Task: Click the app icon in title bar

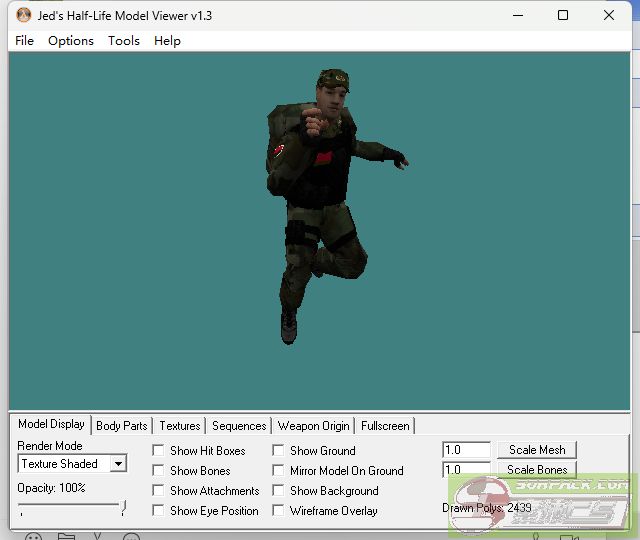Action: tap(24, 16)
